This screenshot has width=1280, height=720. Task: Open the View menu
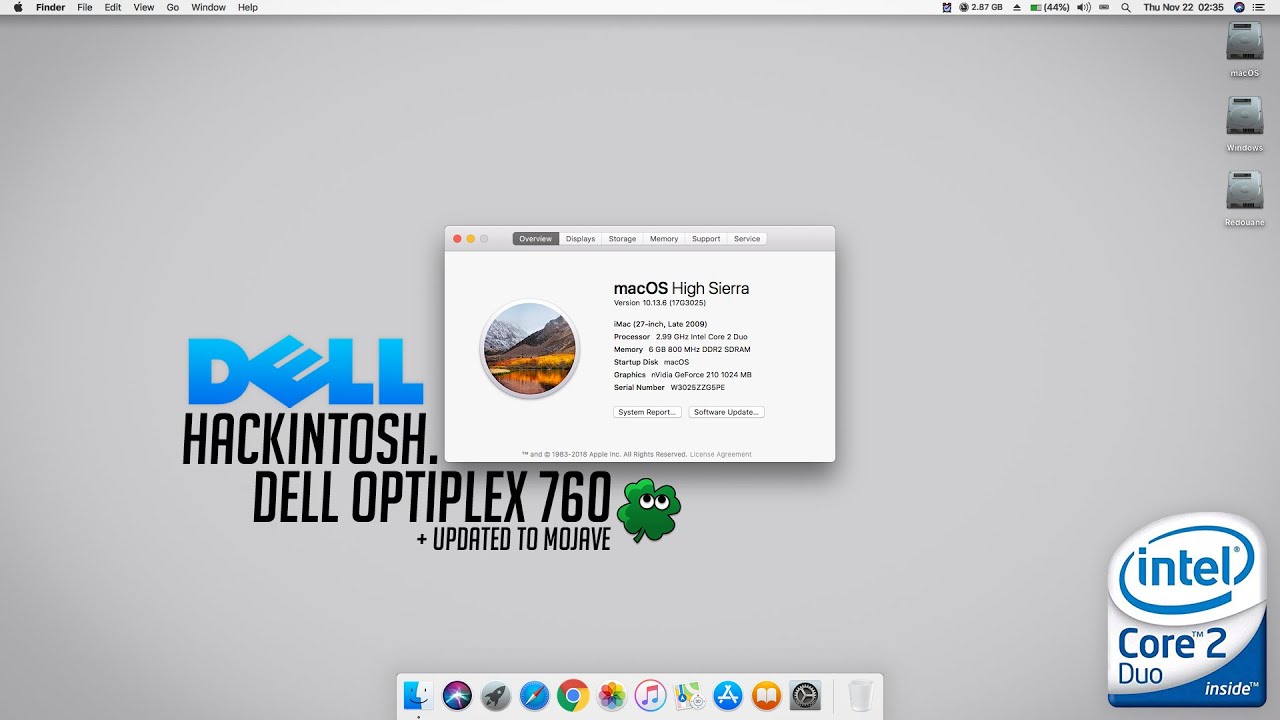coord(144,7)
